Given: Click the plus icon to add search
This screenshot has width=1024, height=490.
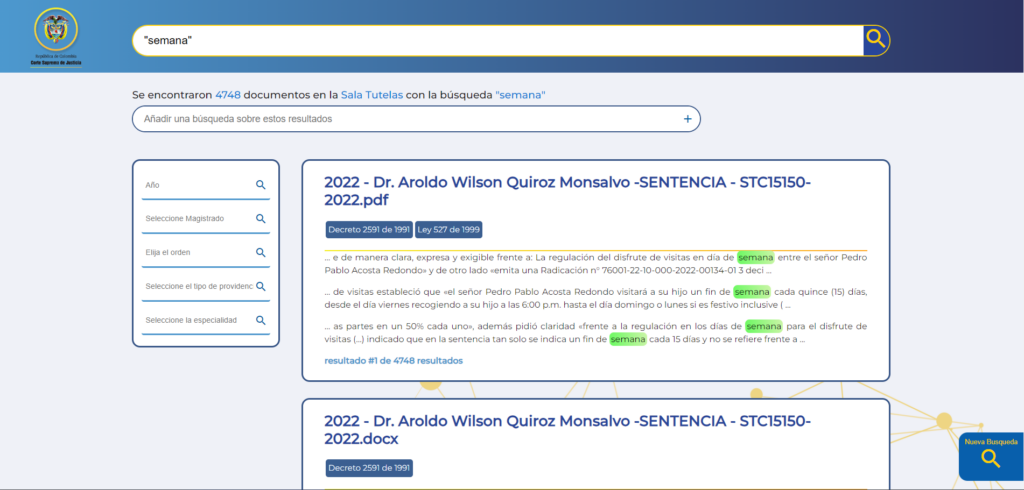Looking at the screenshot, I should (x=687, y=119).
